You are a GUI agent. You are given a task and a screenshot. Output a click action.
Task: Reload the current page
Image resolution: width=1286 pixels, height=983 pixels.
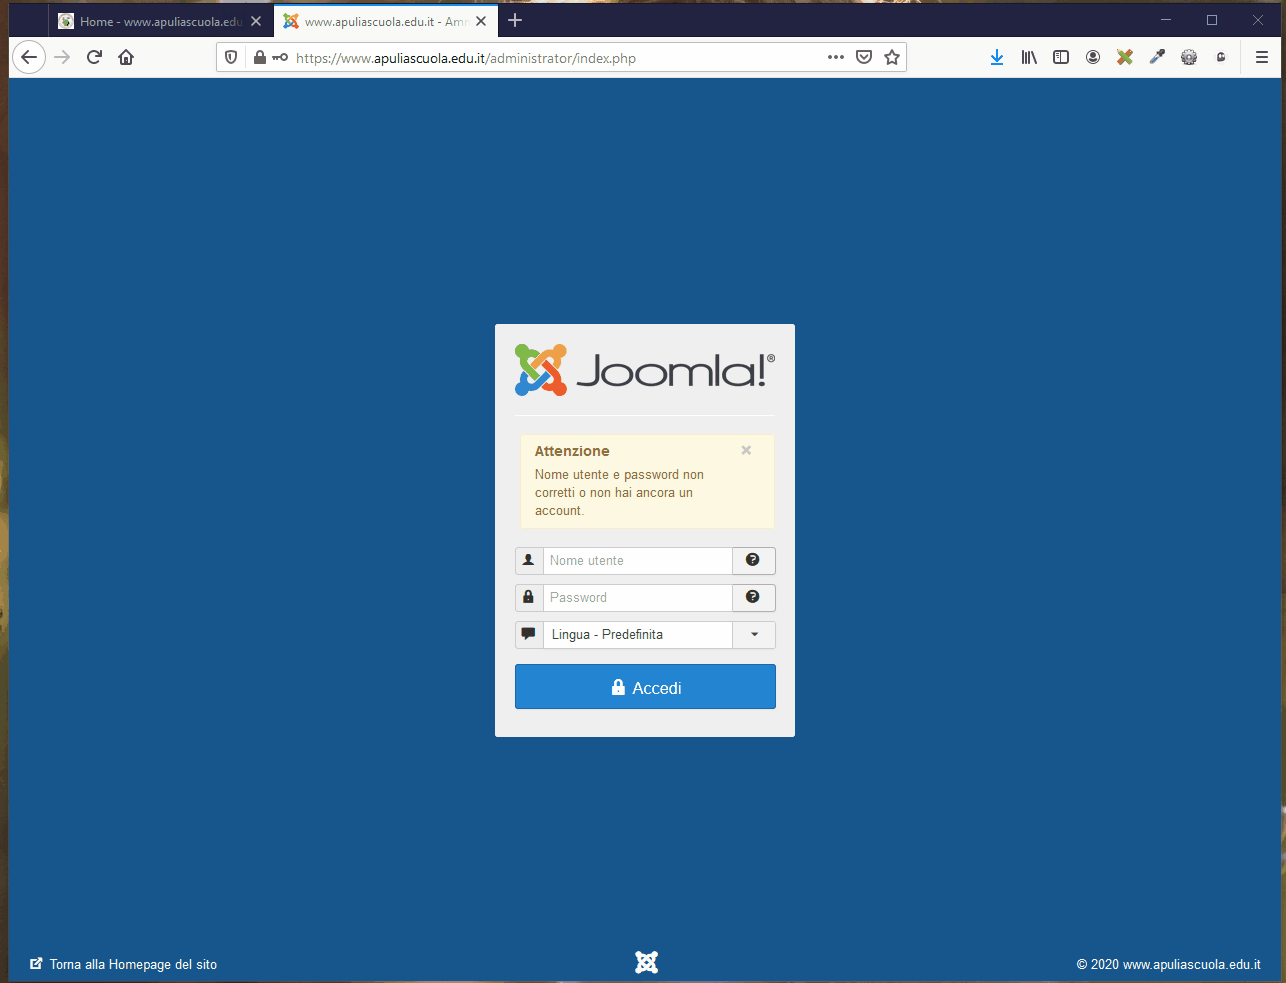tap(94, 57)
